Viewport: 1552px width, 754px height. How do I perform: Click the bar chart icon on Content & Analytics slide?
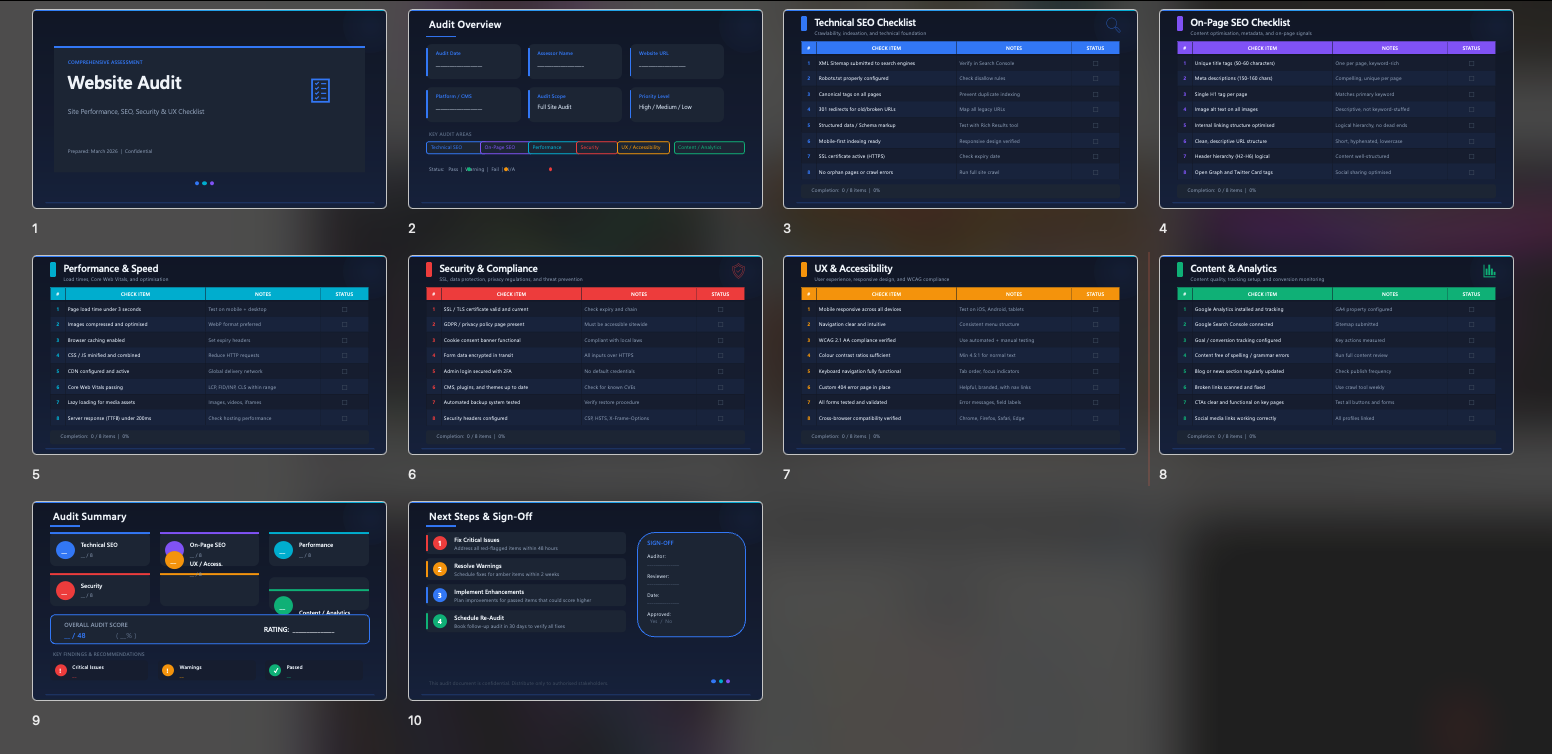1489,269
